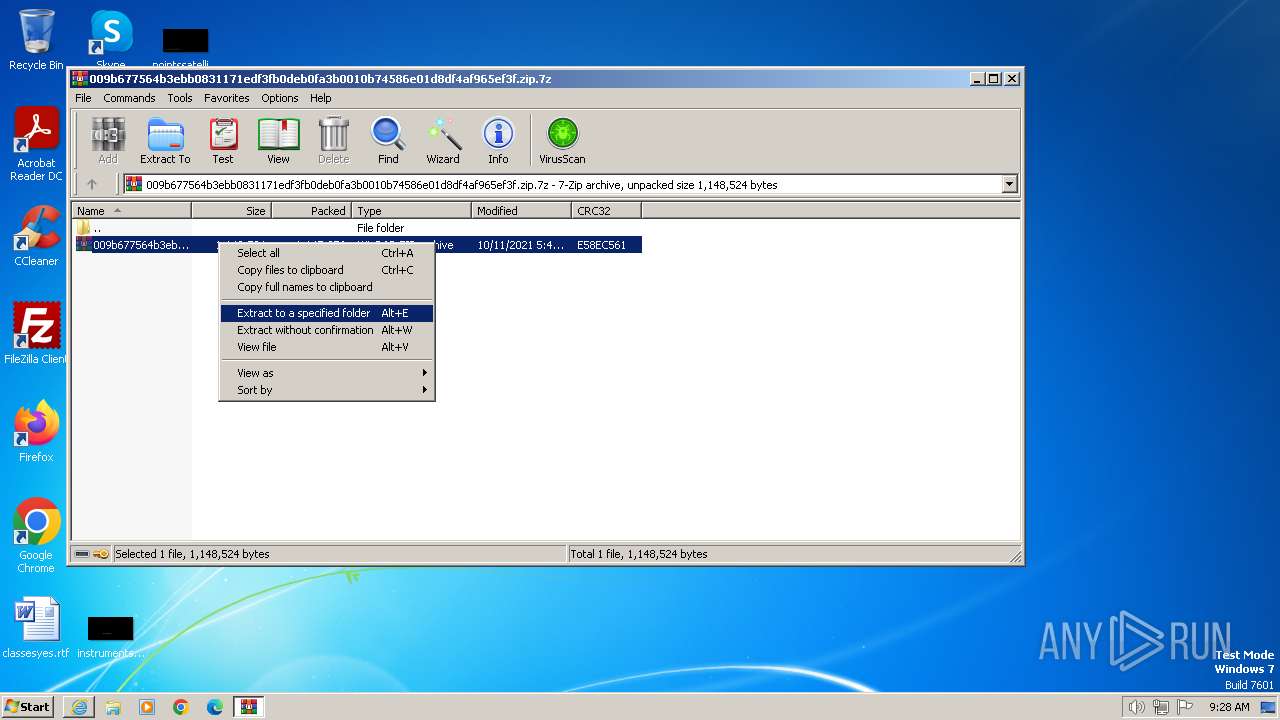Sort by Name column header

(x=131, y=211)
